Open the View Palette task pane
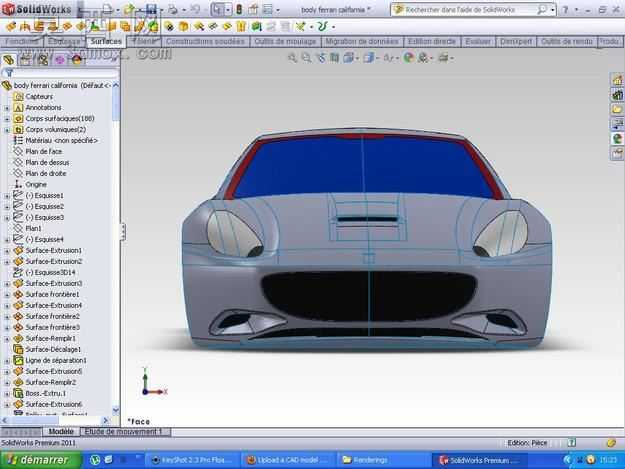625x469 pixels. point(617,124)
